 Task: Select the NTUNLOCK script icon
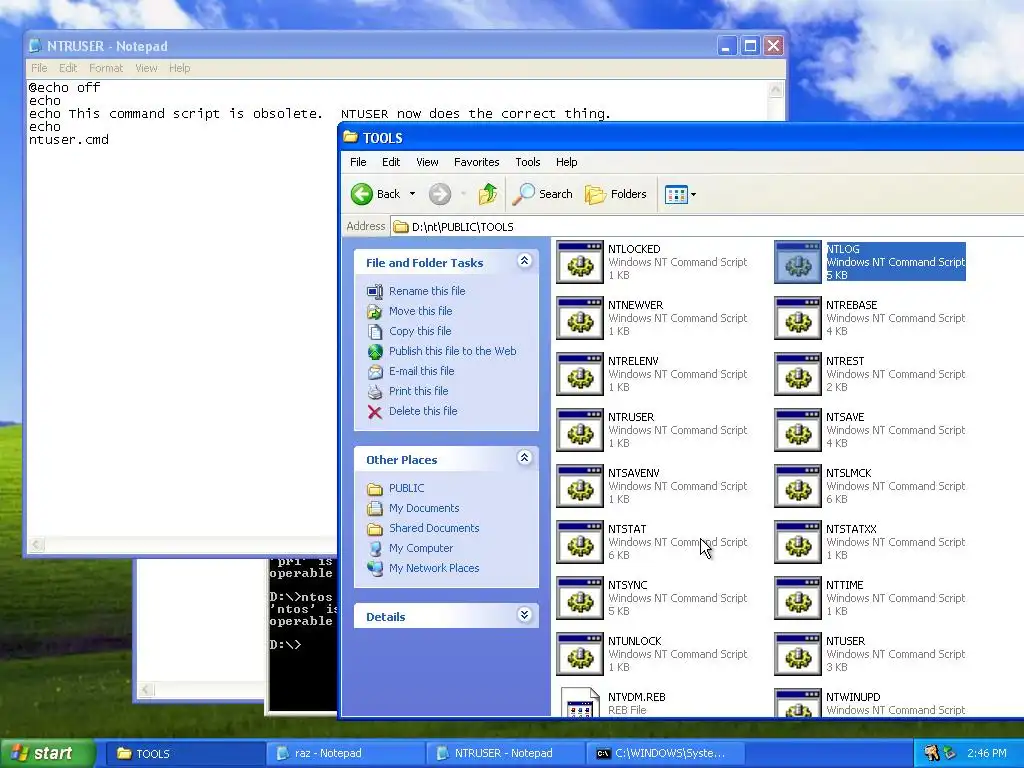pyautogui.click(x=579, y=654)
